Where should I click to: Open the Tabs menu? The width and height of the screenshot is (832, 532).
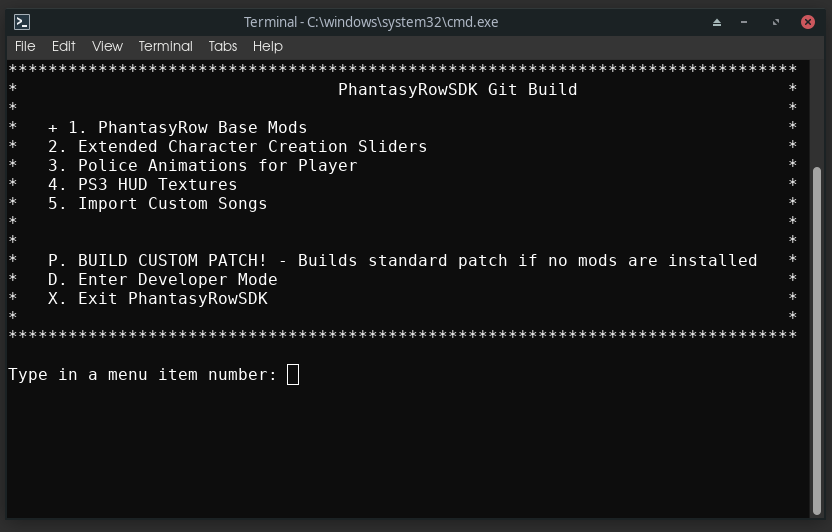click(x=223, y=47)
